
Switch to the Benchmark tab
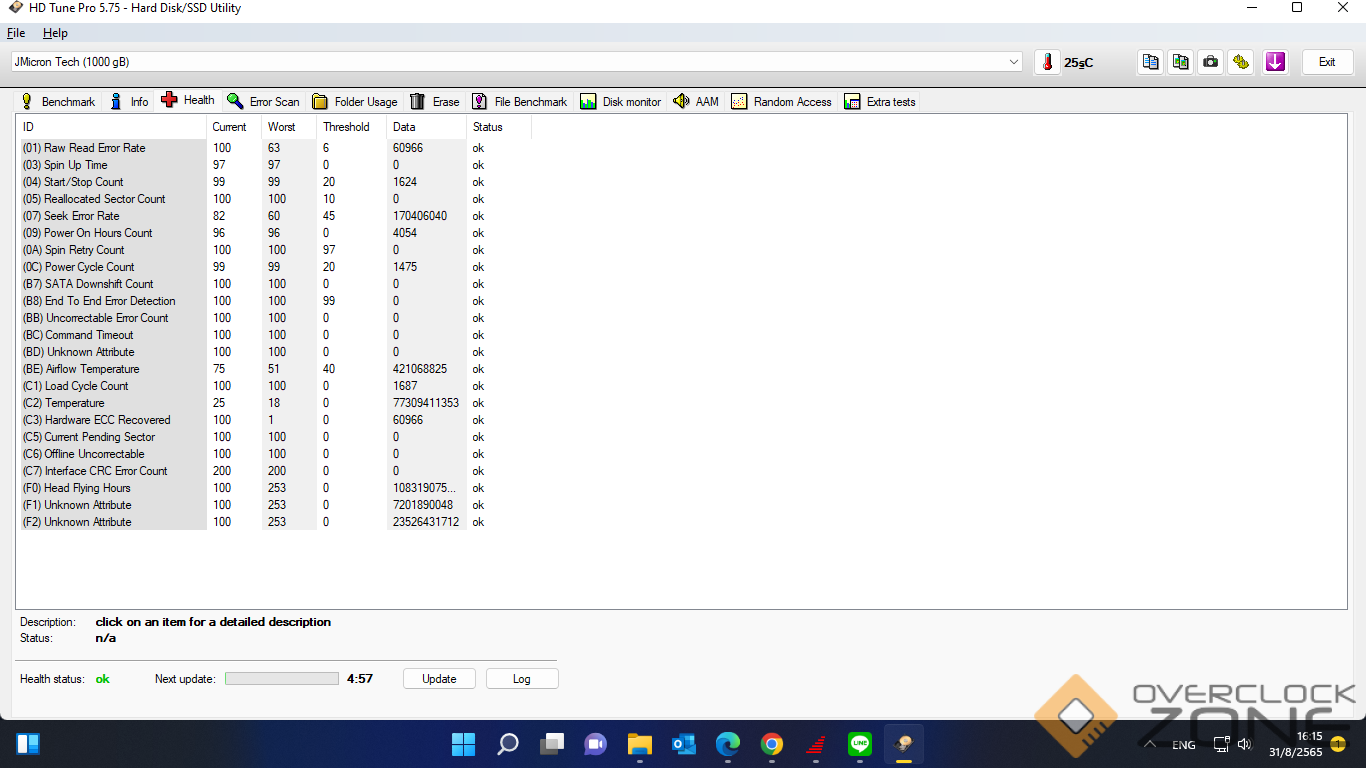click(58, 102)
